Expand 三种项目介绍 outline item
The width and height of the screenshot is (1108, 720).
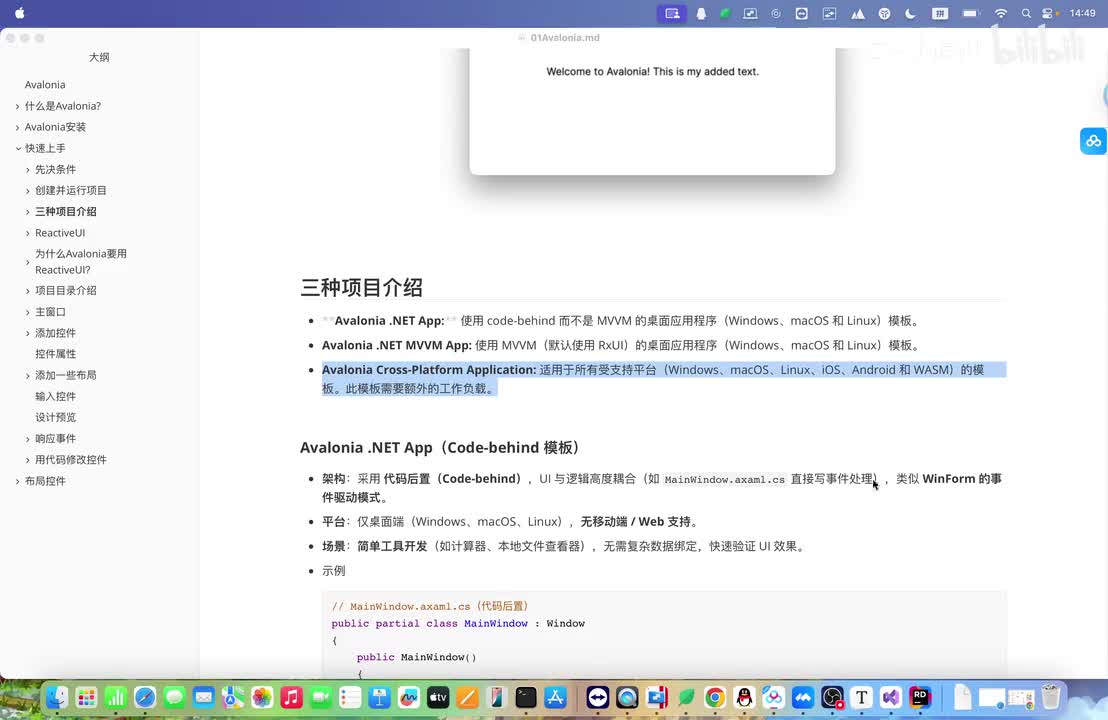28,212
